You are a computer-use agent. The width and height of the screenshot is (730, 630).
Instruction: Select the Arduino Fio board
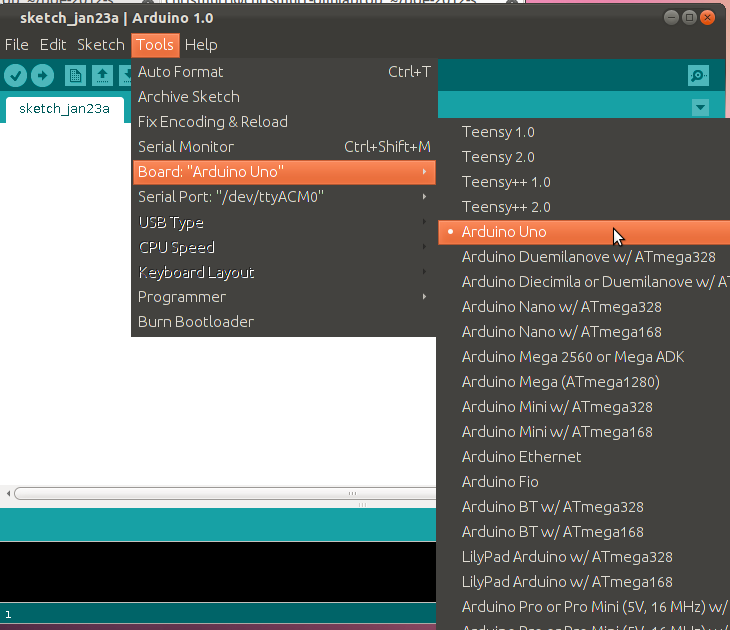click(x=584, y=482)
